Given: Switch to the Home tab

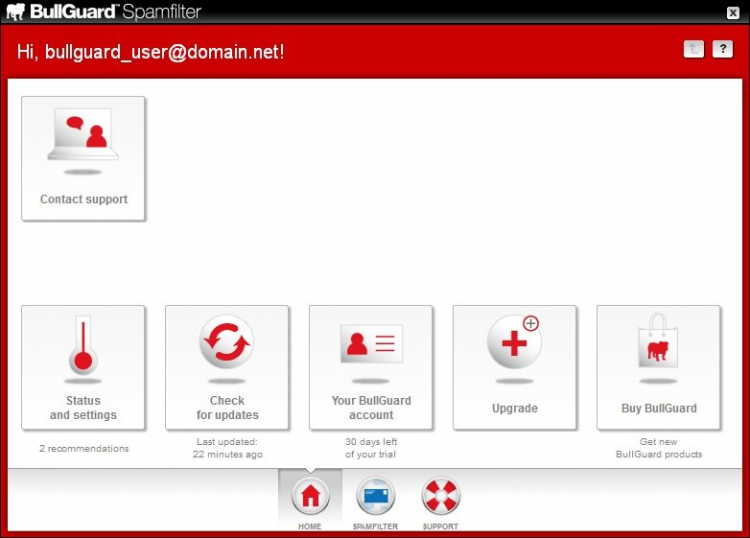Looking at the screenshot, I should pos(310,500).
